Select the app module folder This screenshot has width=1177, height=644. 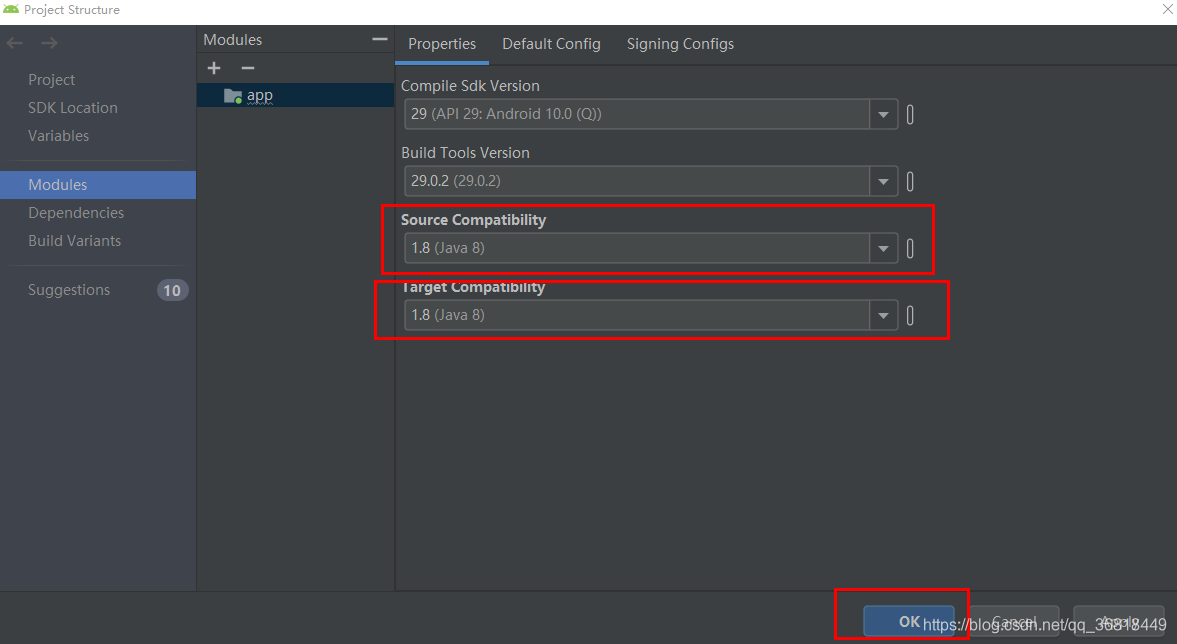(x=295, y=95)
